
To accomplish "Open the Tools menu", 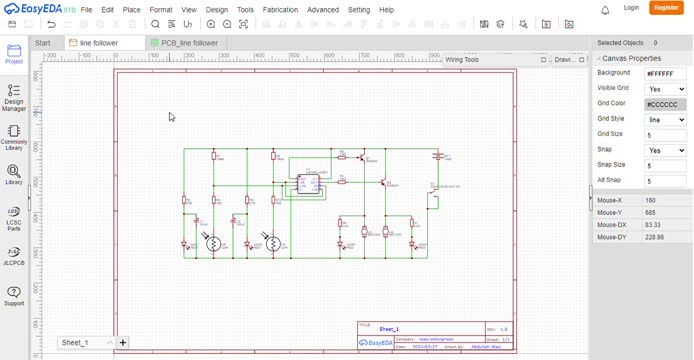I will pyautogui.click(x=245, y=10).
